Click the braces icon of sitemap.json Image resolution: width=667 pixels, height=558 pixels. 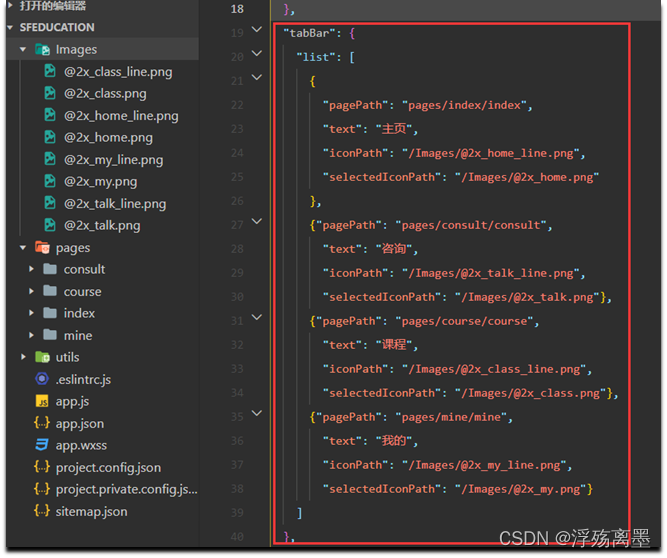(42, 511)
